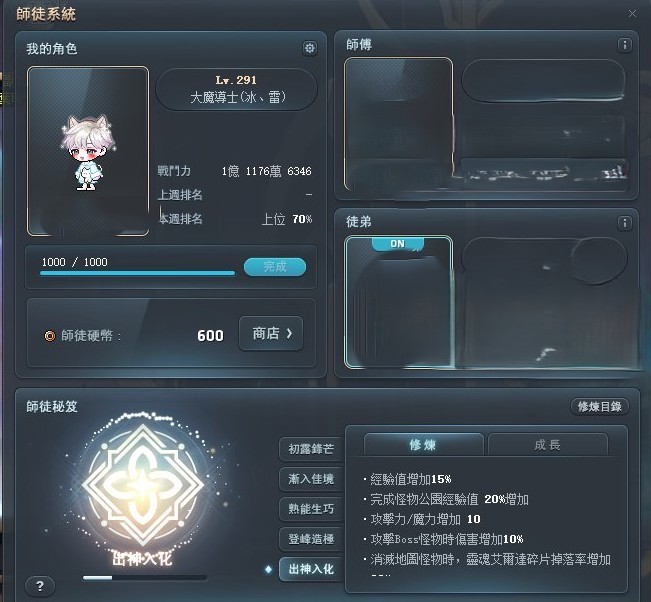
Task: Open help question mark button
Action: 39,586
